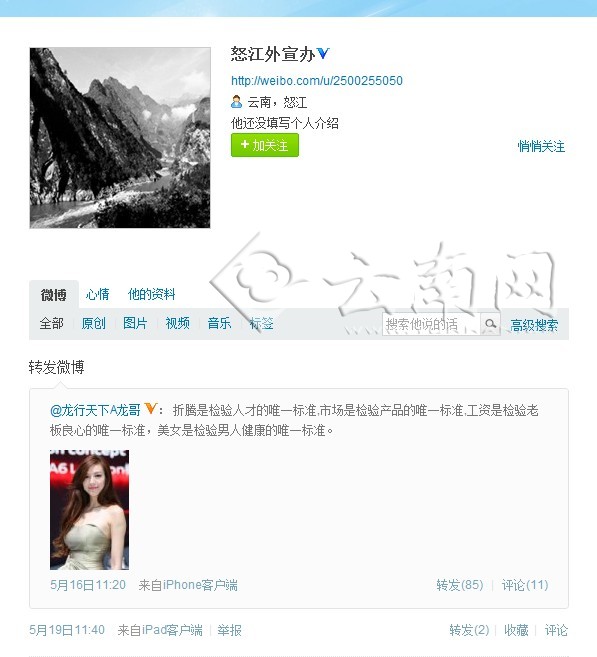Open the mountain river profile picture
The image size is (597, 657).
coord(120,138)
